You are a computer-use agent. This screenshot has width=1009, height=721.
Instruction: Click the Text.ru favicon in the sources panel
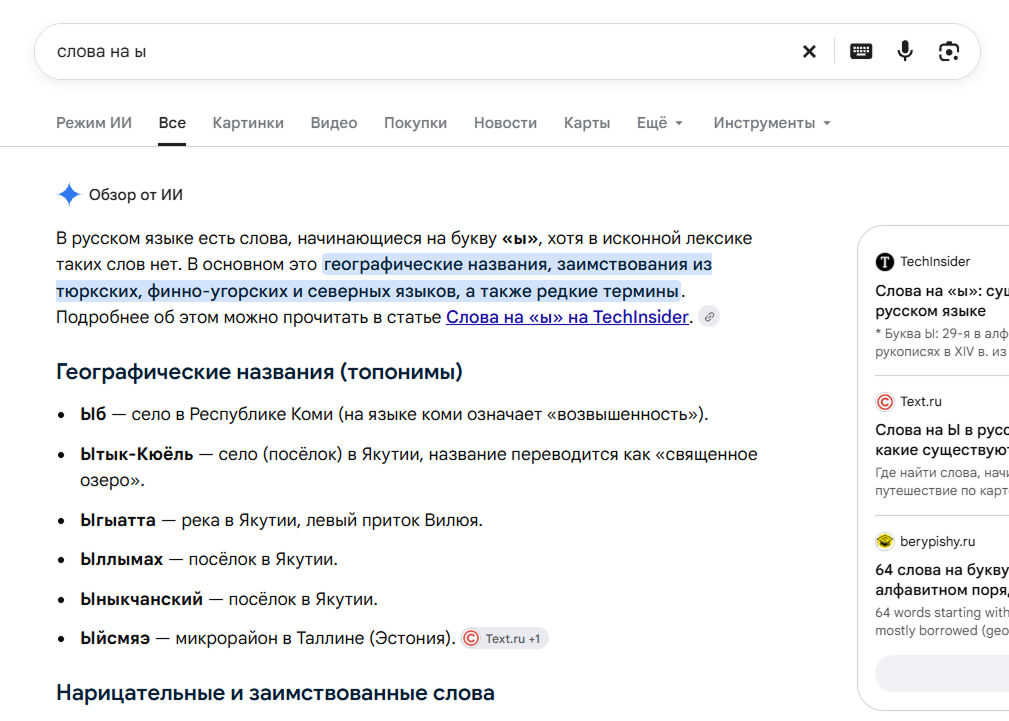coord(885,402)
